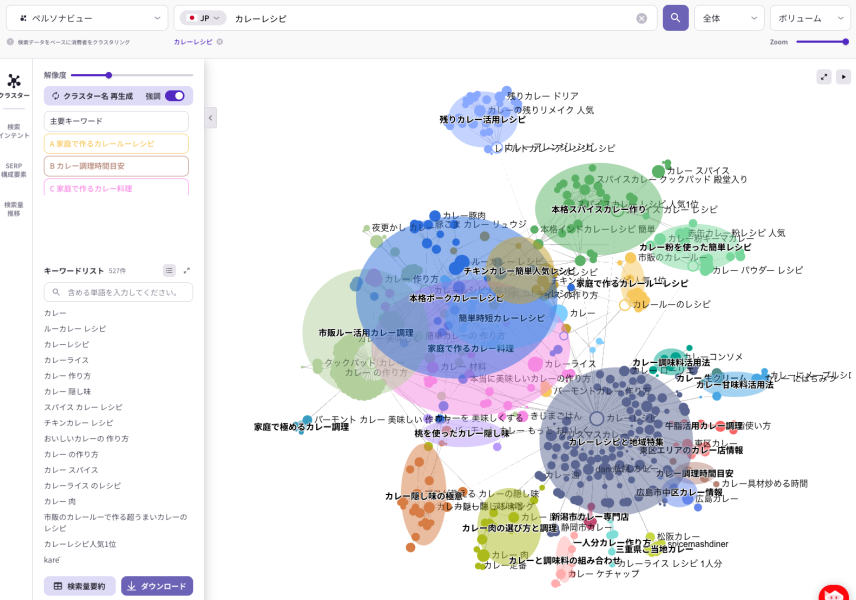Go to SERP構成要素 tab

coord(14,169)
